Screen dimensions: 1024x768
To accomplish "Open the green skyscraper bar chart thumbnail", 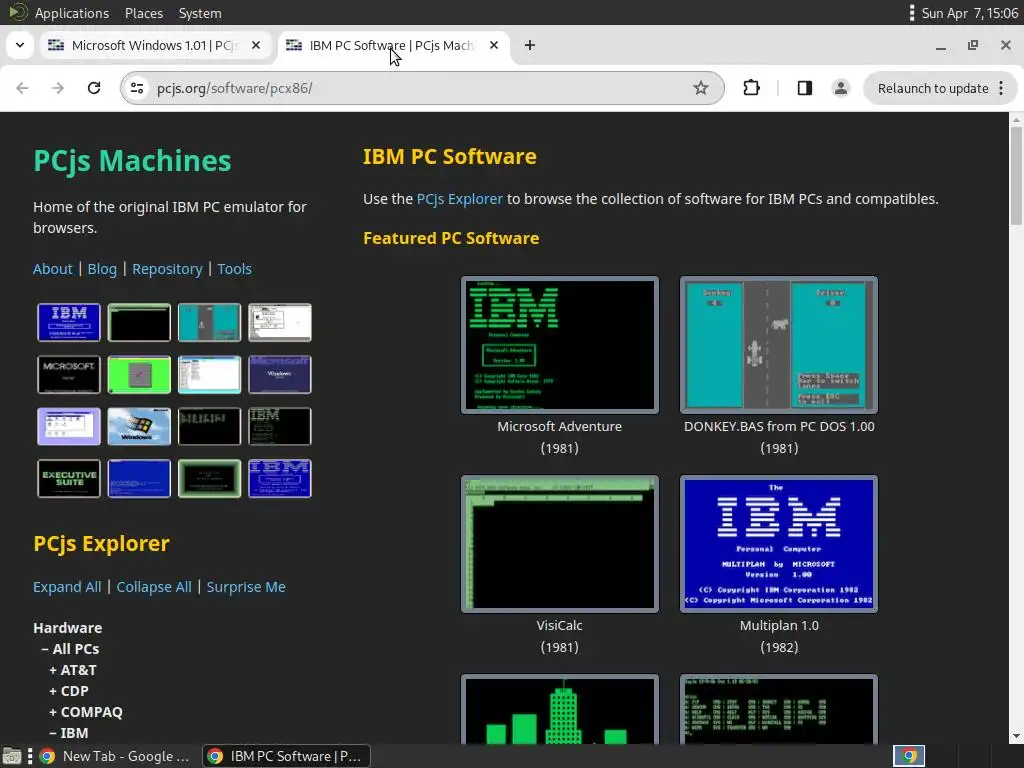I will [560, 710].
